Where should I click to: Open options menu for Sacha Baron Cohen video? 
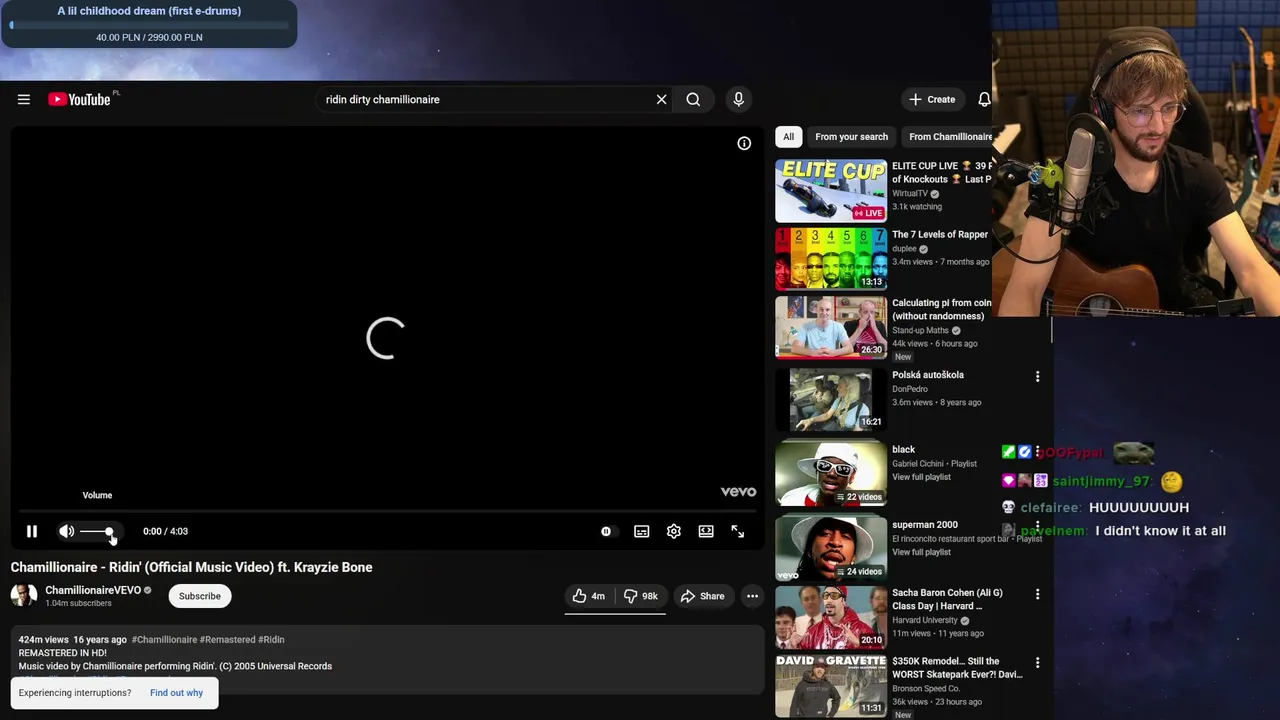click(1037, 594)
